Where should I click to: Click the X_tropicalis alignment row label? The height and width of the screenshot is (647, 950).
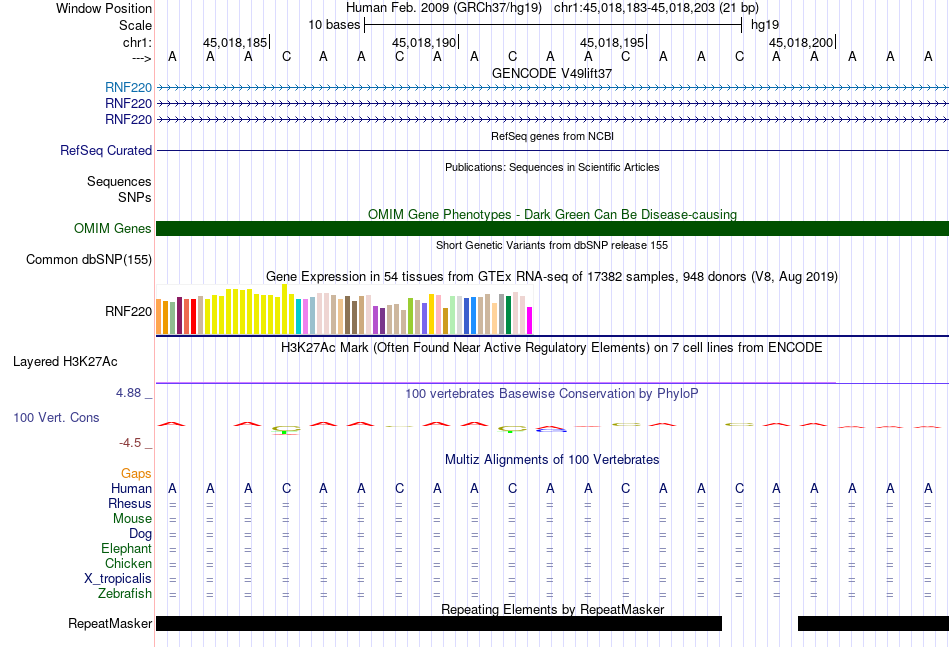click(118, 579)
